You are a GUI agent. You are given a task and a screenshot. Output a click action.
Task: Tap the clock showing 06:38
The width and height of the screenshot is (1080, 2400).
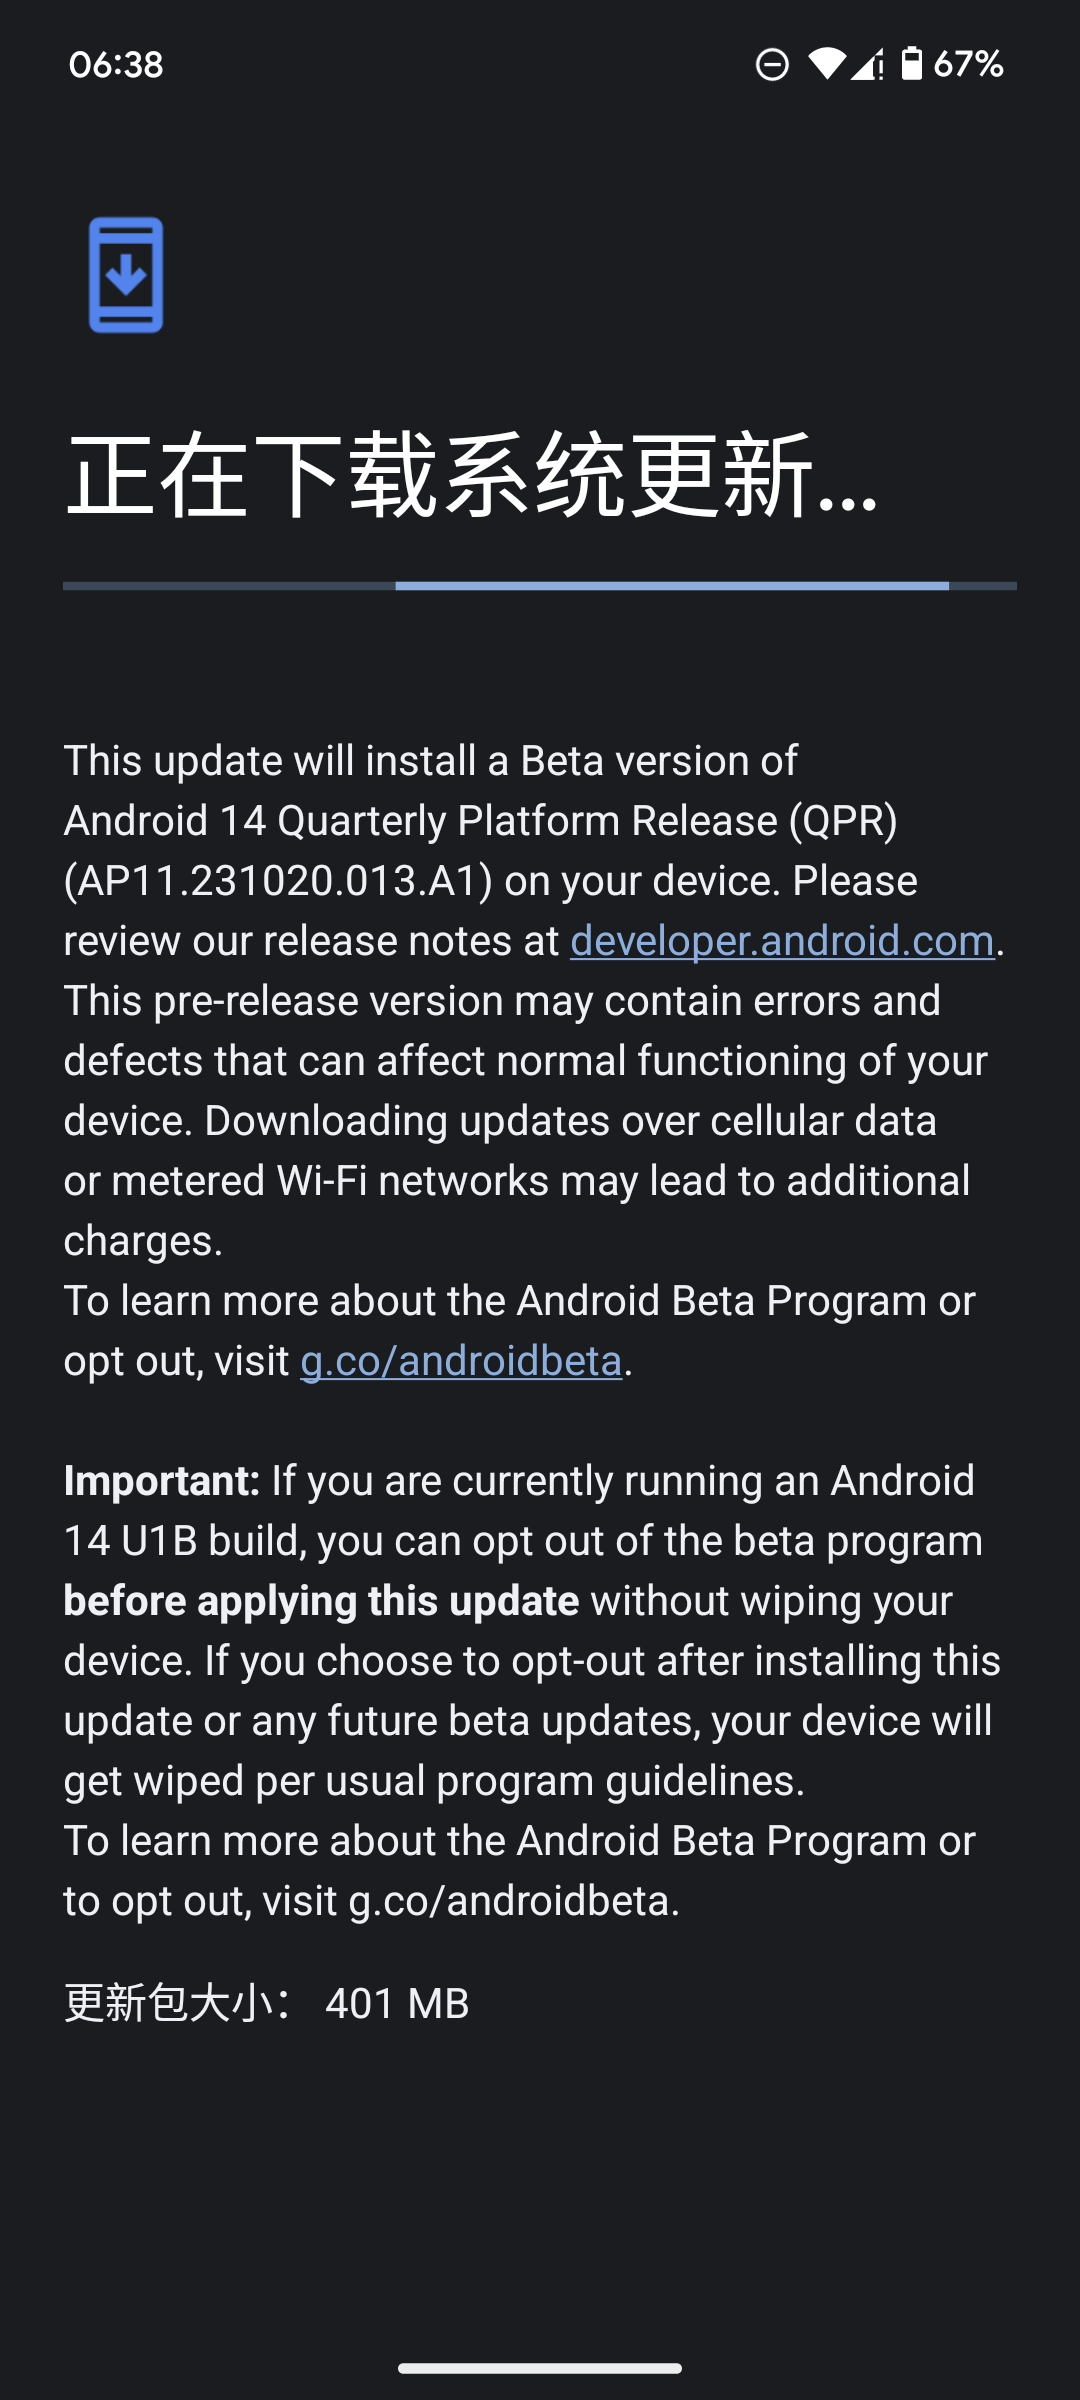click(x=118, y=66)
